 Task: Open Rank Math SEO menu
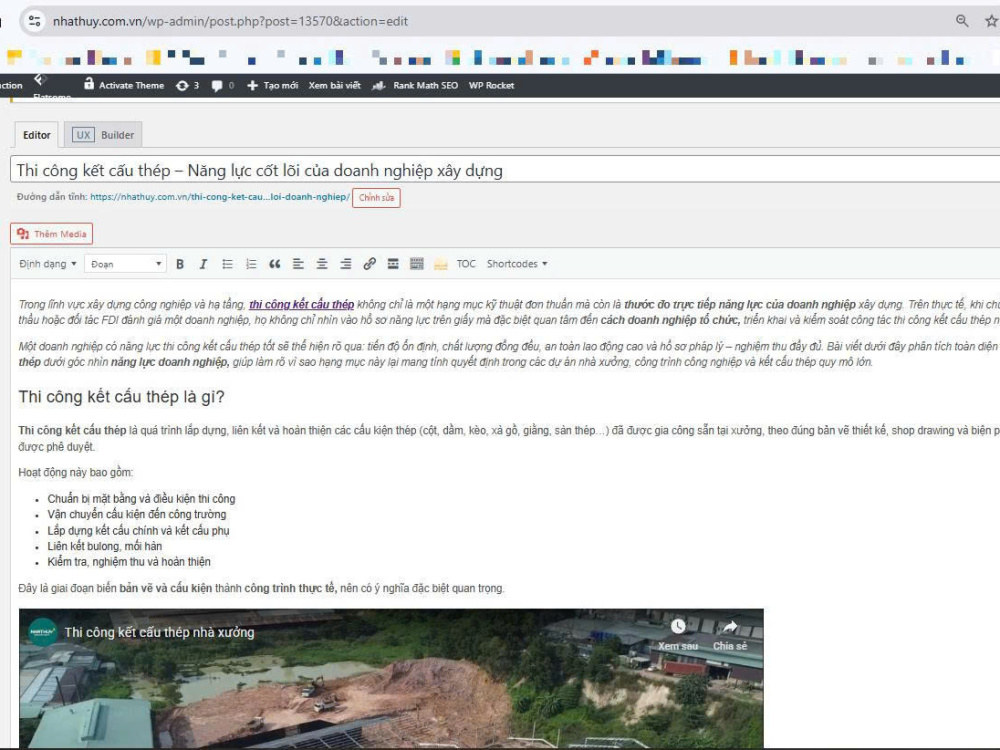[x=415, y=85]
